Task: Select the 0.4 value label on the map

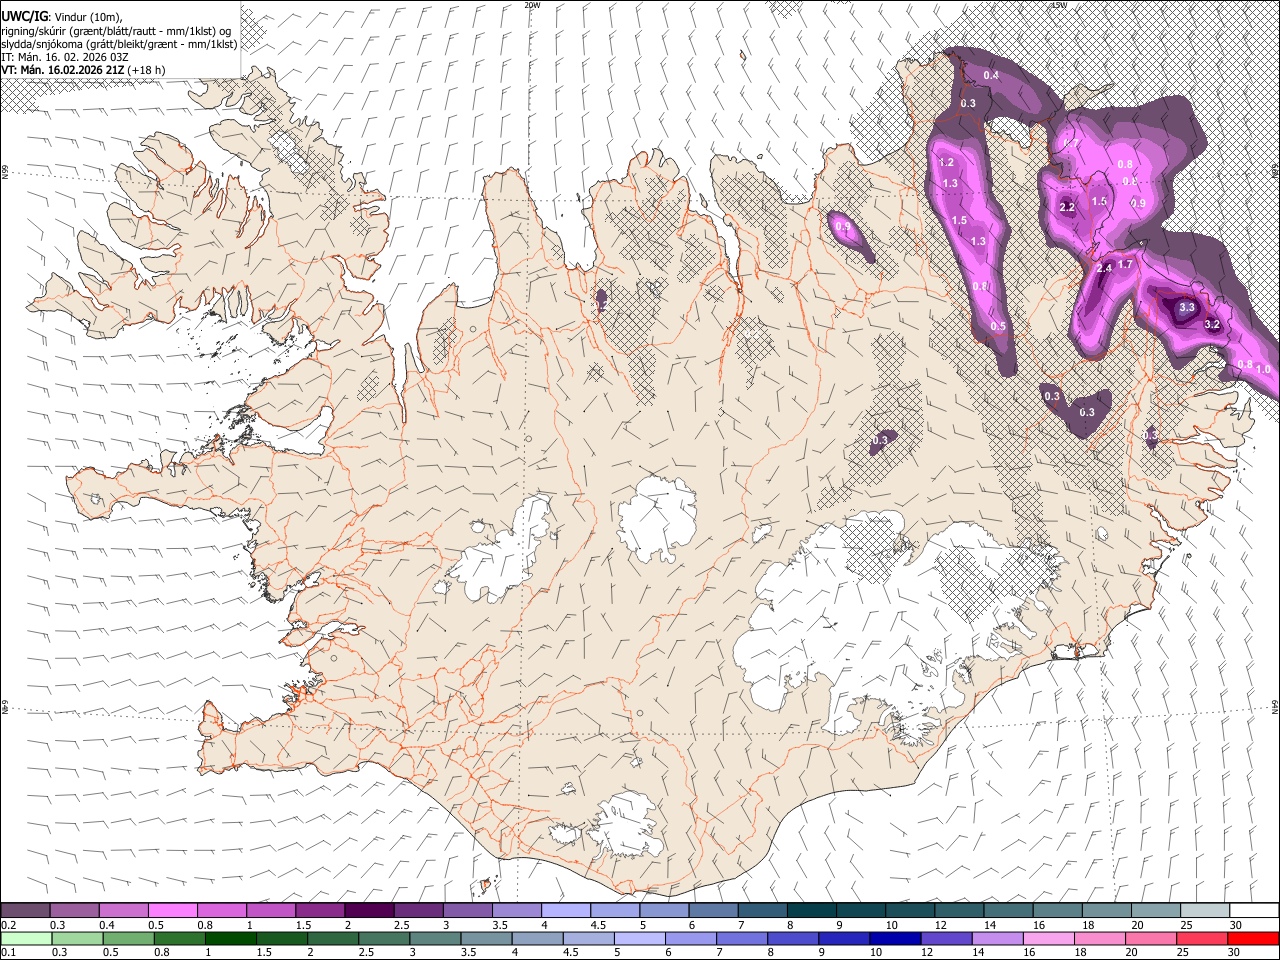Action: click(x=991, y=76)
